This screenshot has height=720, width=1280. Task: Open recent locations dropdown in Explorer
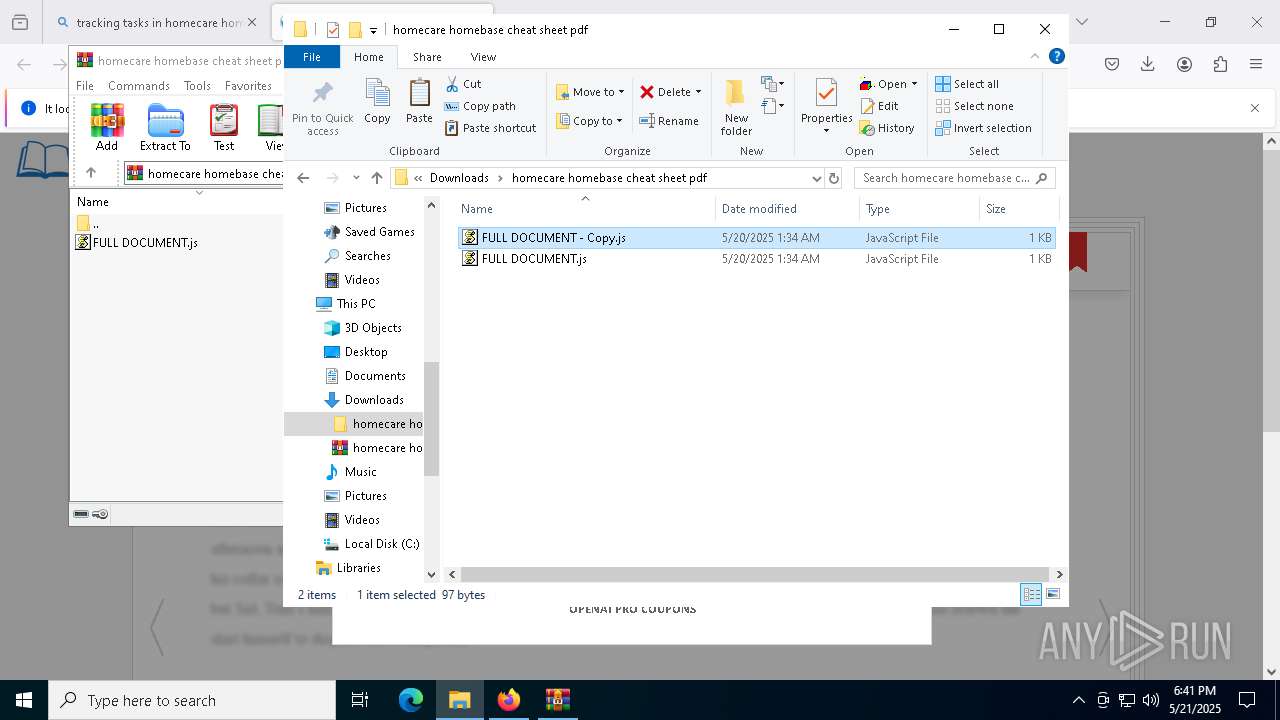(356, 178)
